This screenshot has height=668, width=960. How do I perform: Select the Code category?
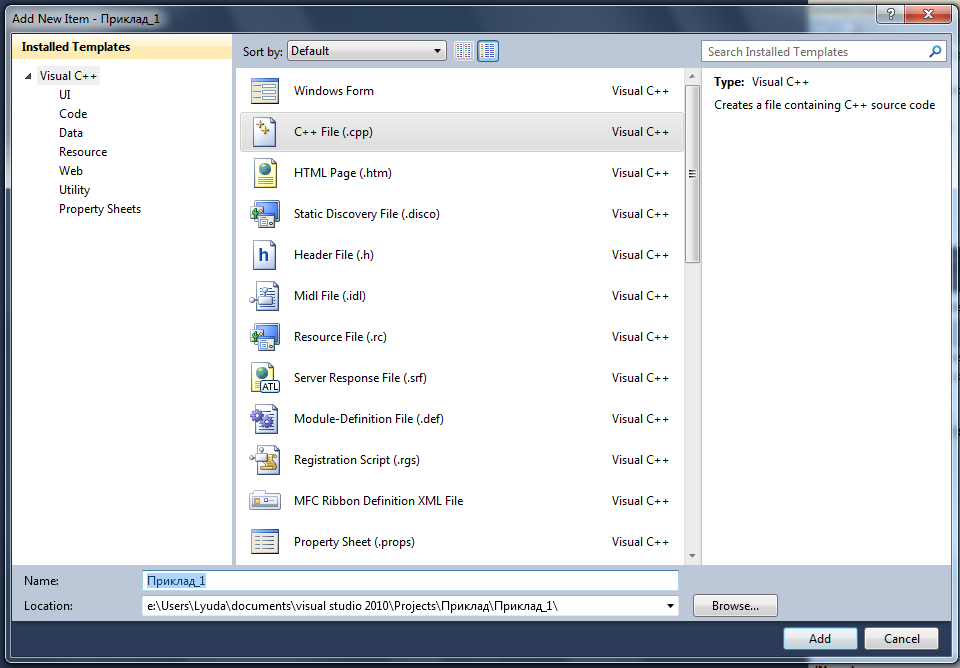tap(73, 114)
